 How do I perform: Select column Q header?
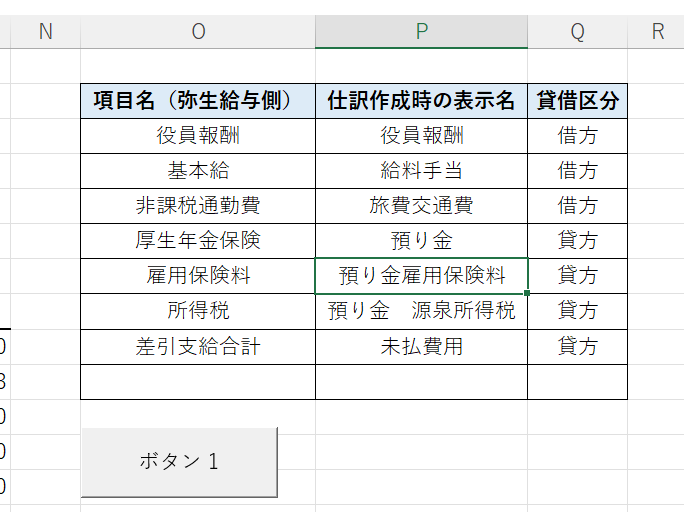click(x=577, y=32)
